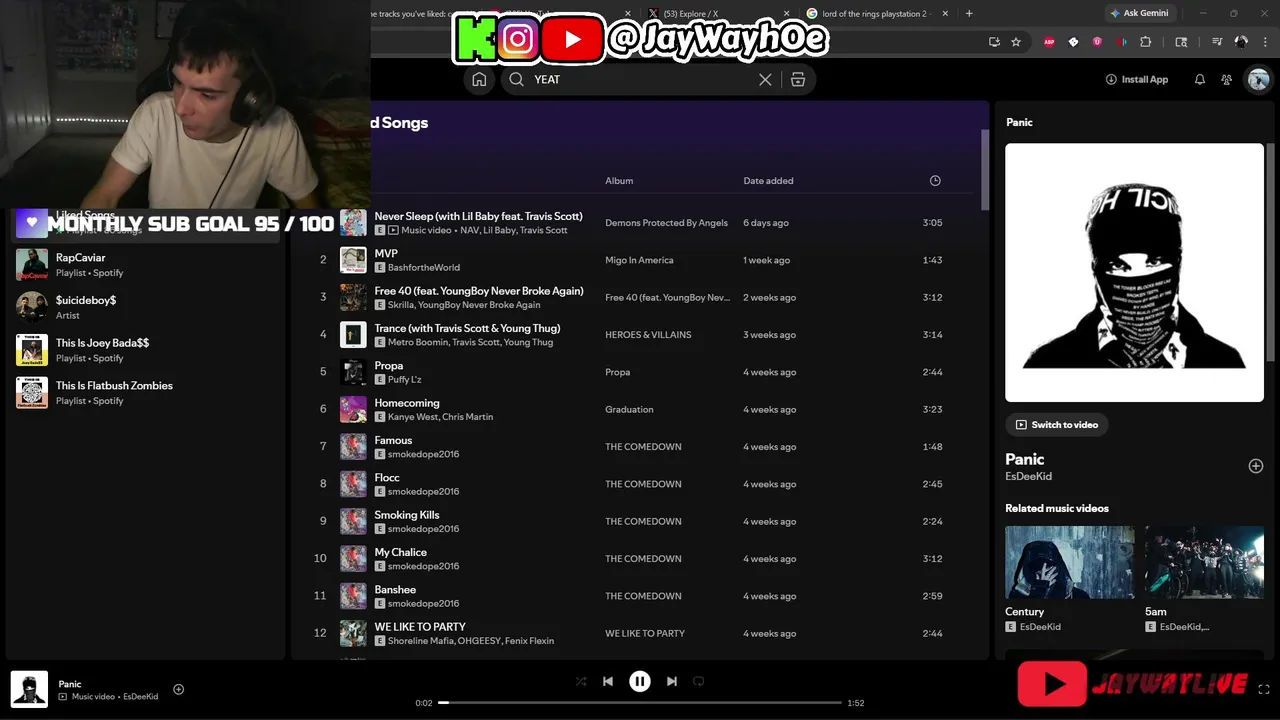
Task: Switch to the lord of the rings Google tab
Action: coord(879,14)
